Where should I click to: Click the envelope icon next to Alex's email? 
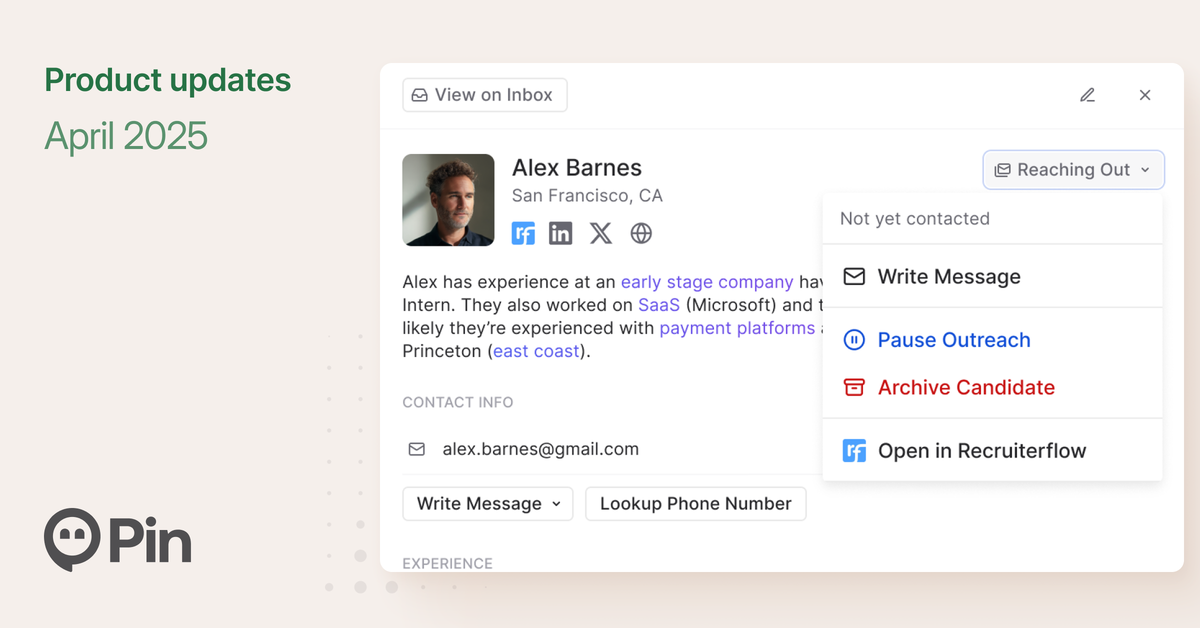[x=417, y=449]
